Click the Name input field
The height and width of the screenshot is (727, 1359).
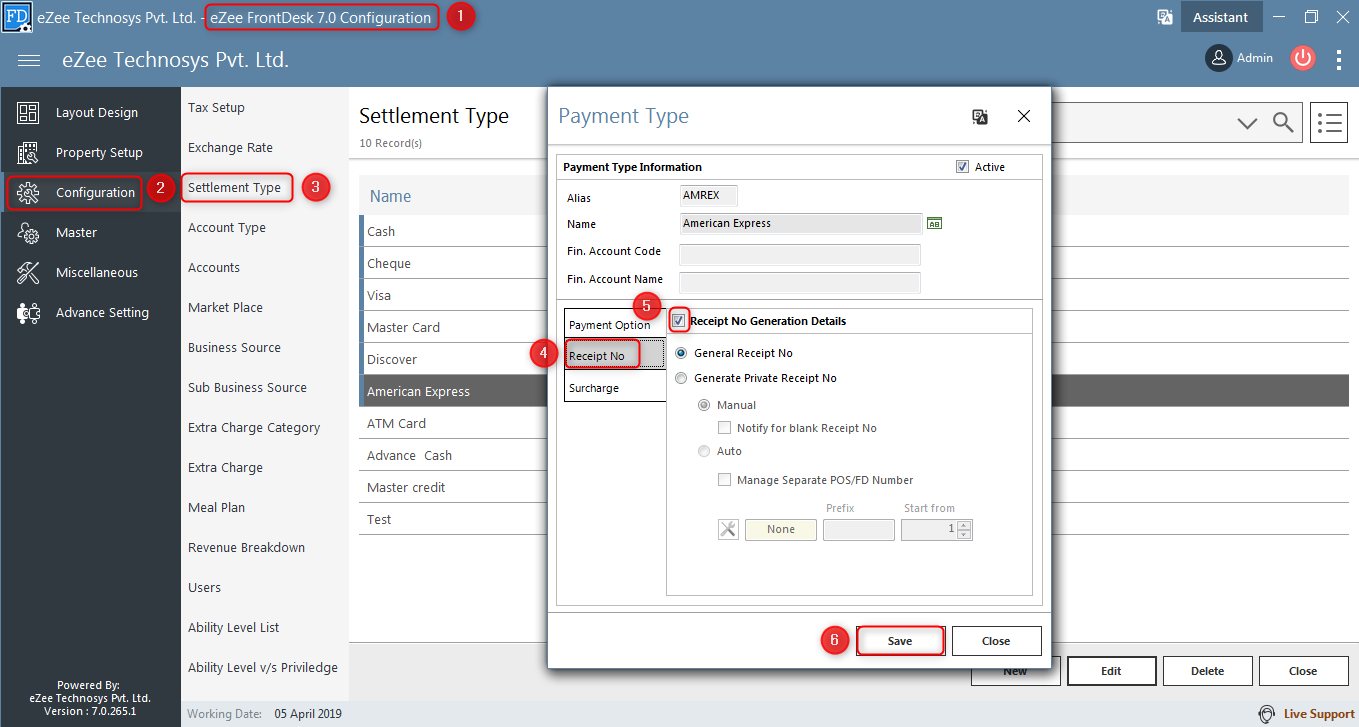(800, 224)
